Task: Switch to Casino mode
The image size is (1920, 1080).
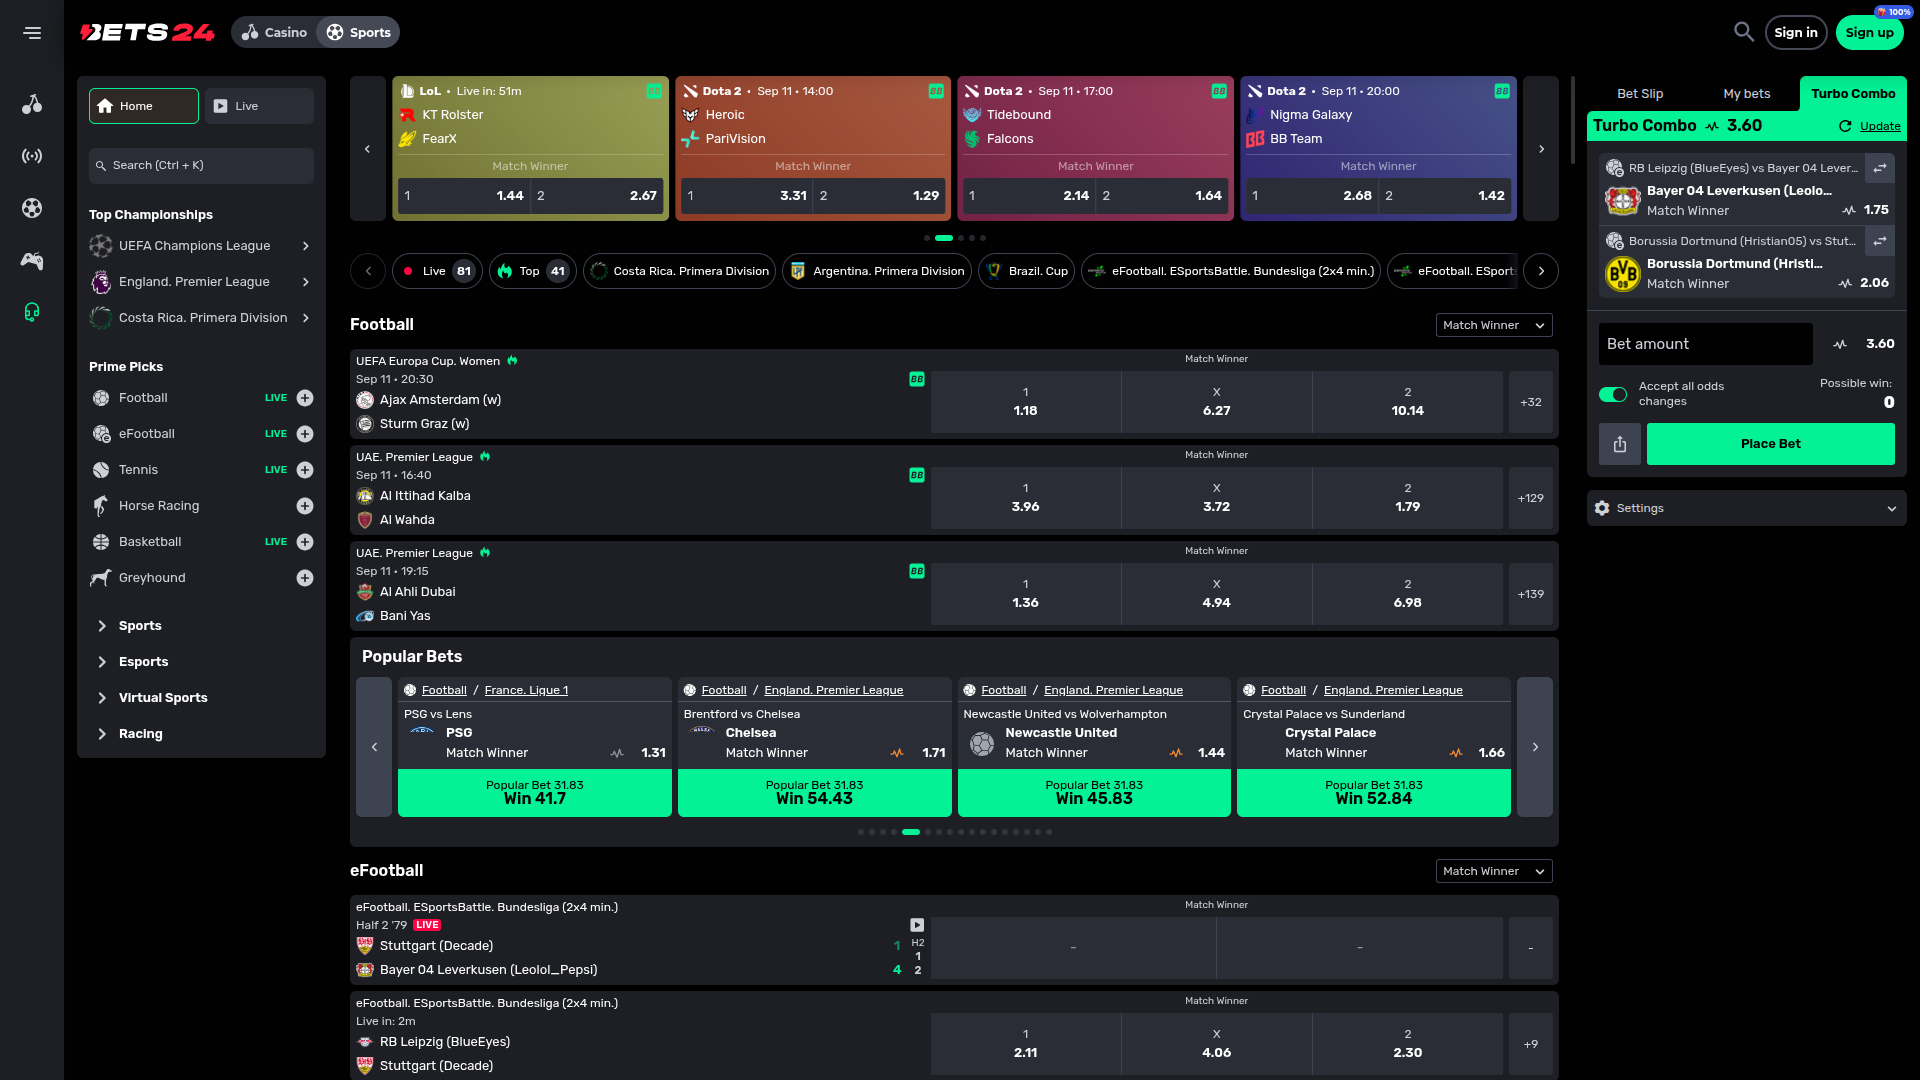Action: pyautogui.click(x=273, y=32)
